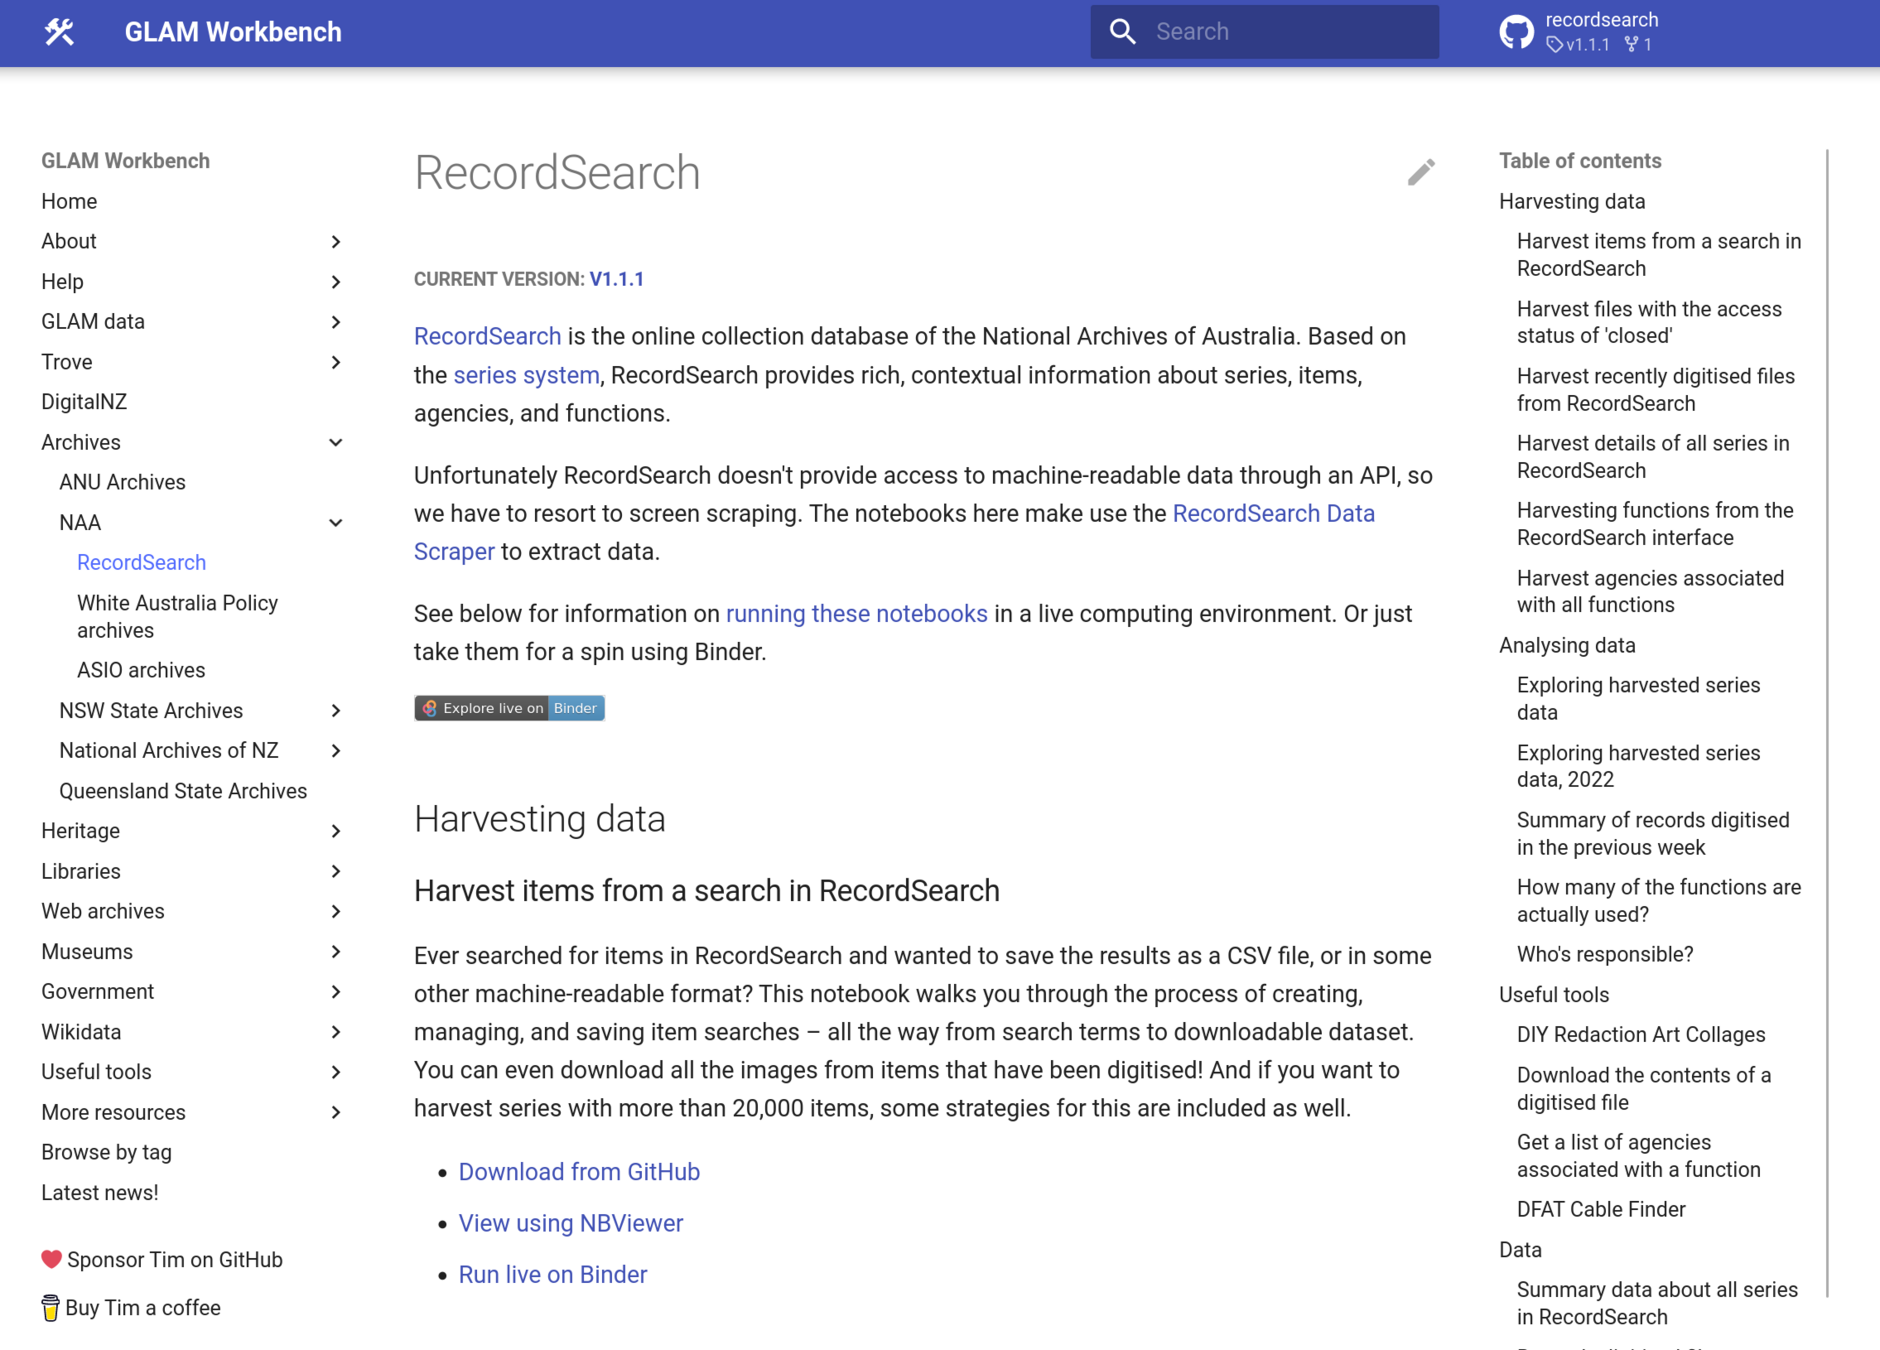Expand the Heritage section chevron
The image size is (1880, 1350).
point(336,831)
